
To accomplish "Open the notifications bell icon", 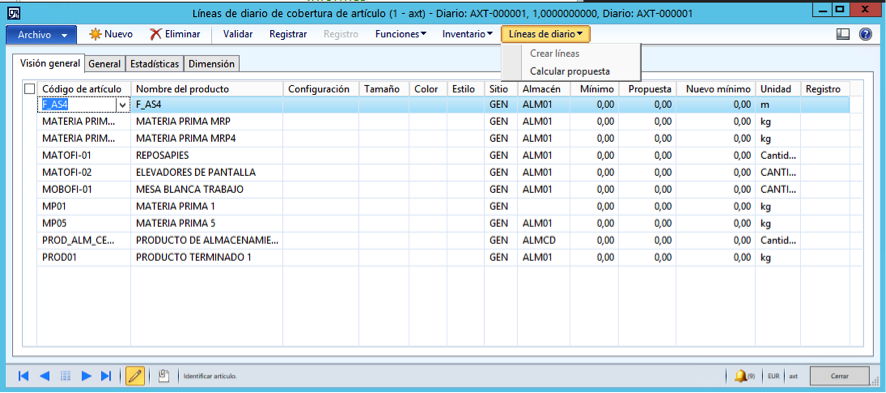I will click(x=741, y=375).
